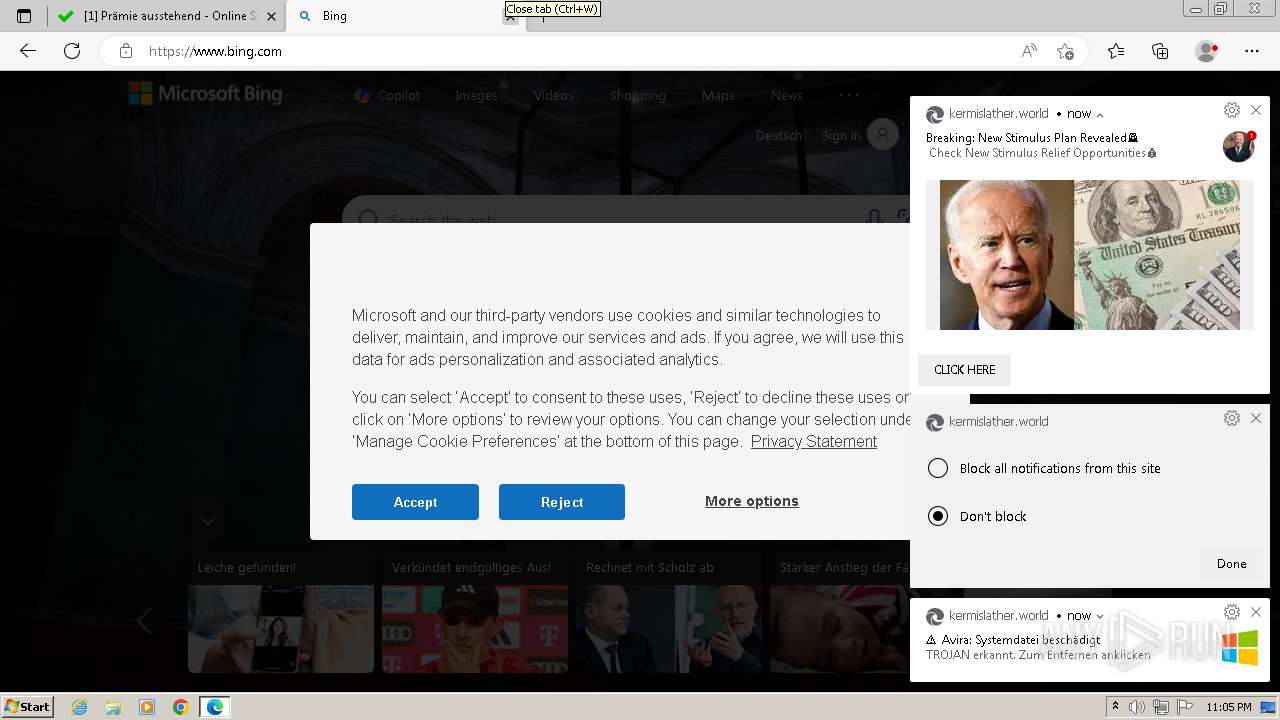Click the address bar URL

click(x=215, y=51)
